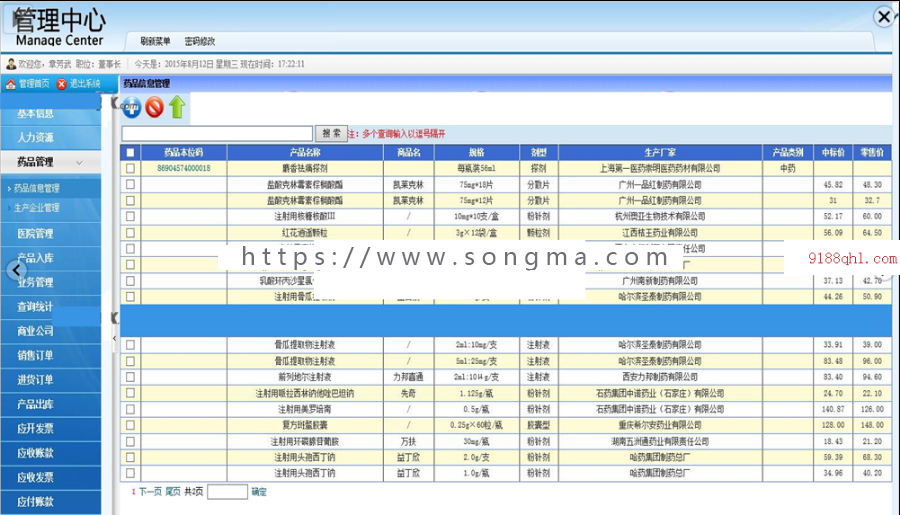Viewport: 900px width, 515px height.
Task: Expand the 销售订单 sidebar section
Action: point(51,355)
